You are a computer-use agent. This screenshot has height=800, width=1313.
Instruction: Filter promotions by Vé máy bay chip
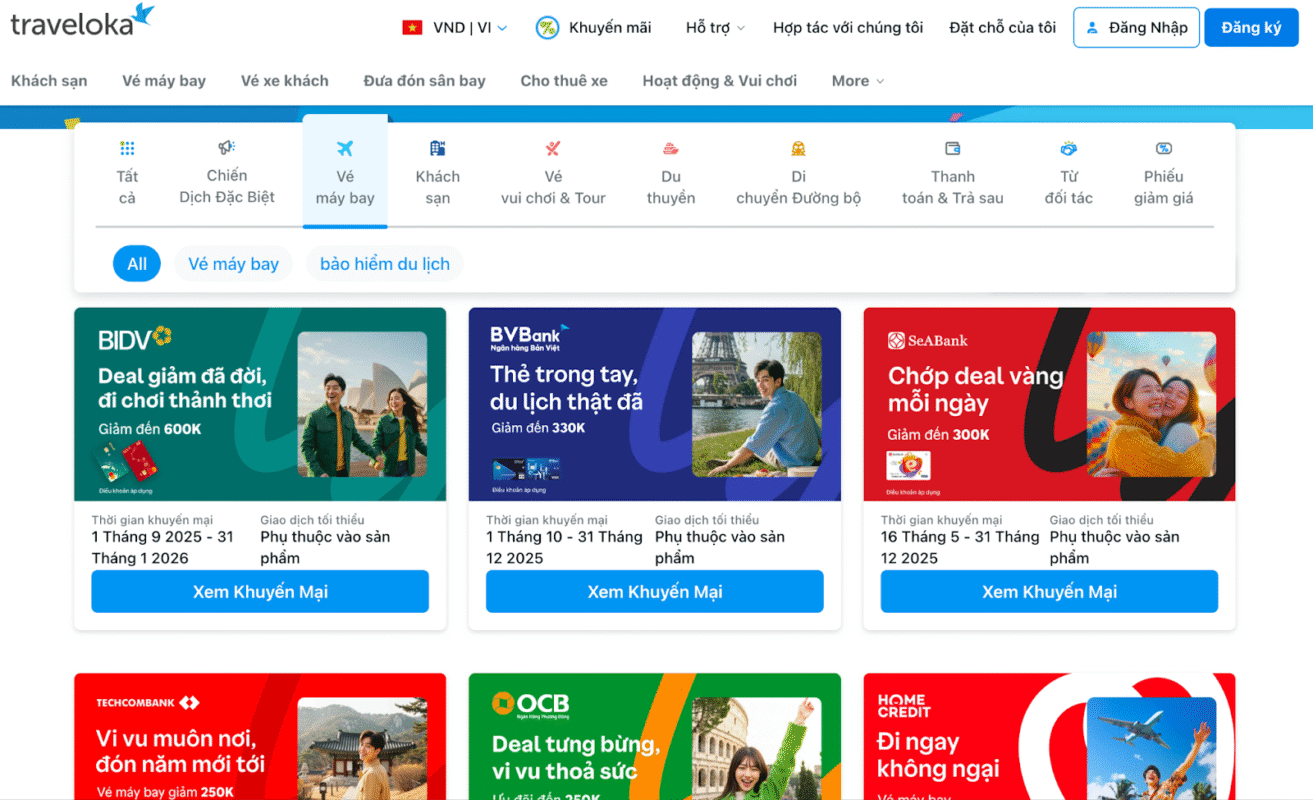coord(233,264)
